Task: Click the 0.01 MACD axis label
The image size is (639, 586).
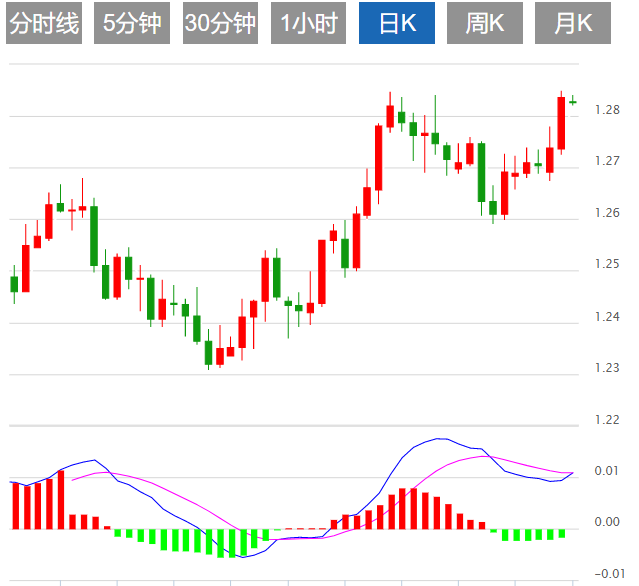Action: [607, 471]
